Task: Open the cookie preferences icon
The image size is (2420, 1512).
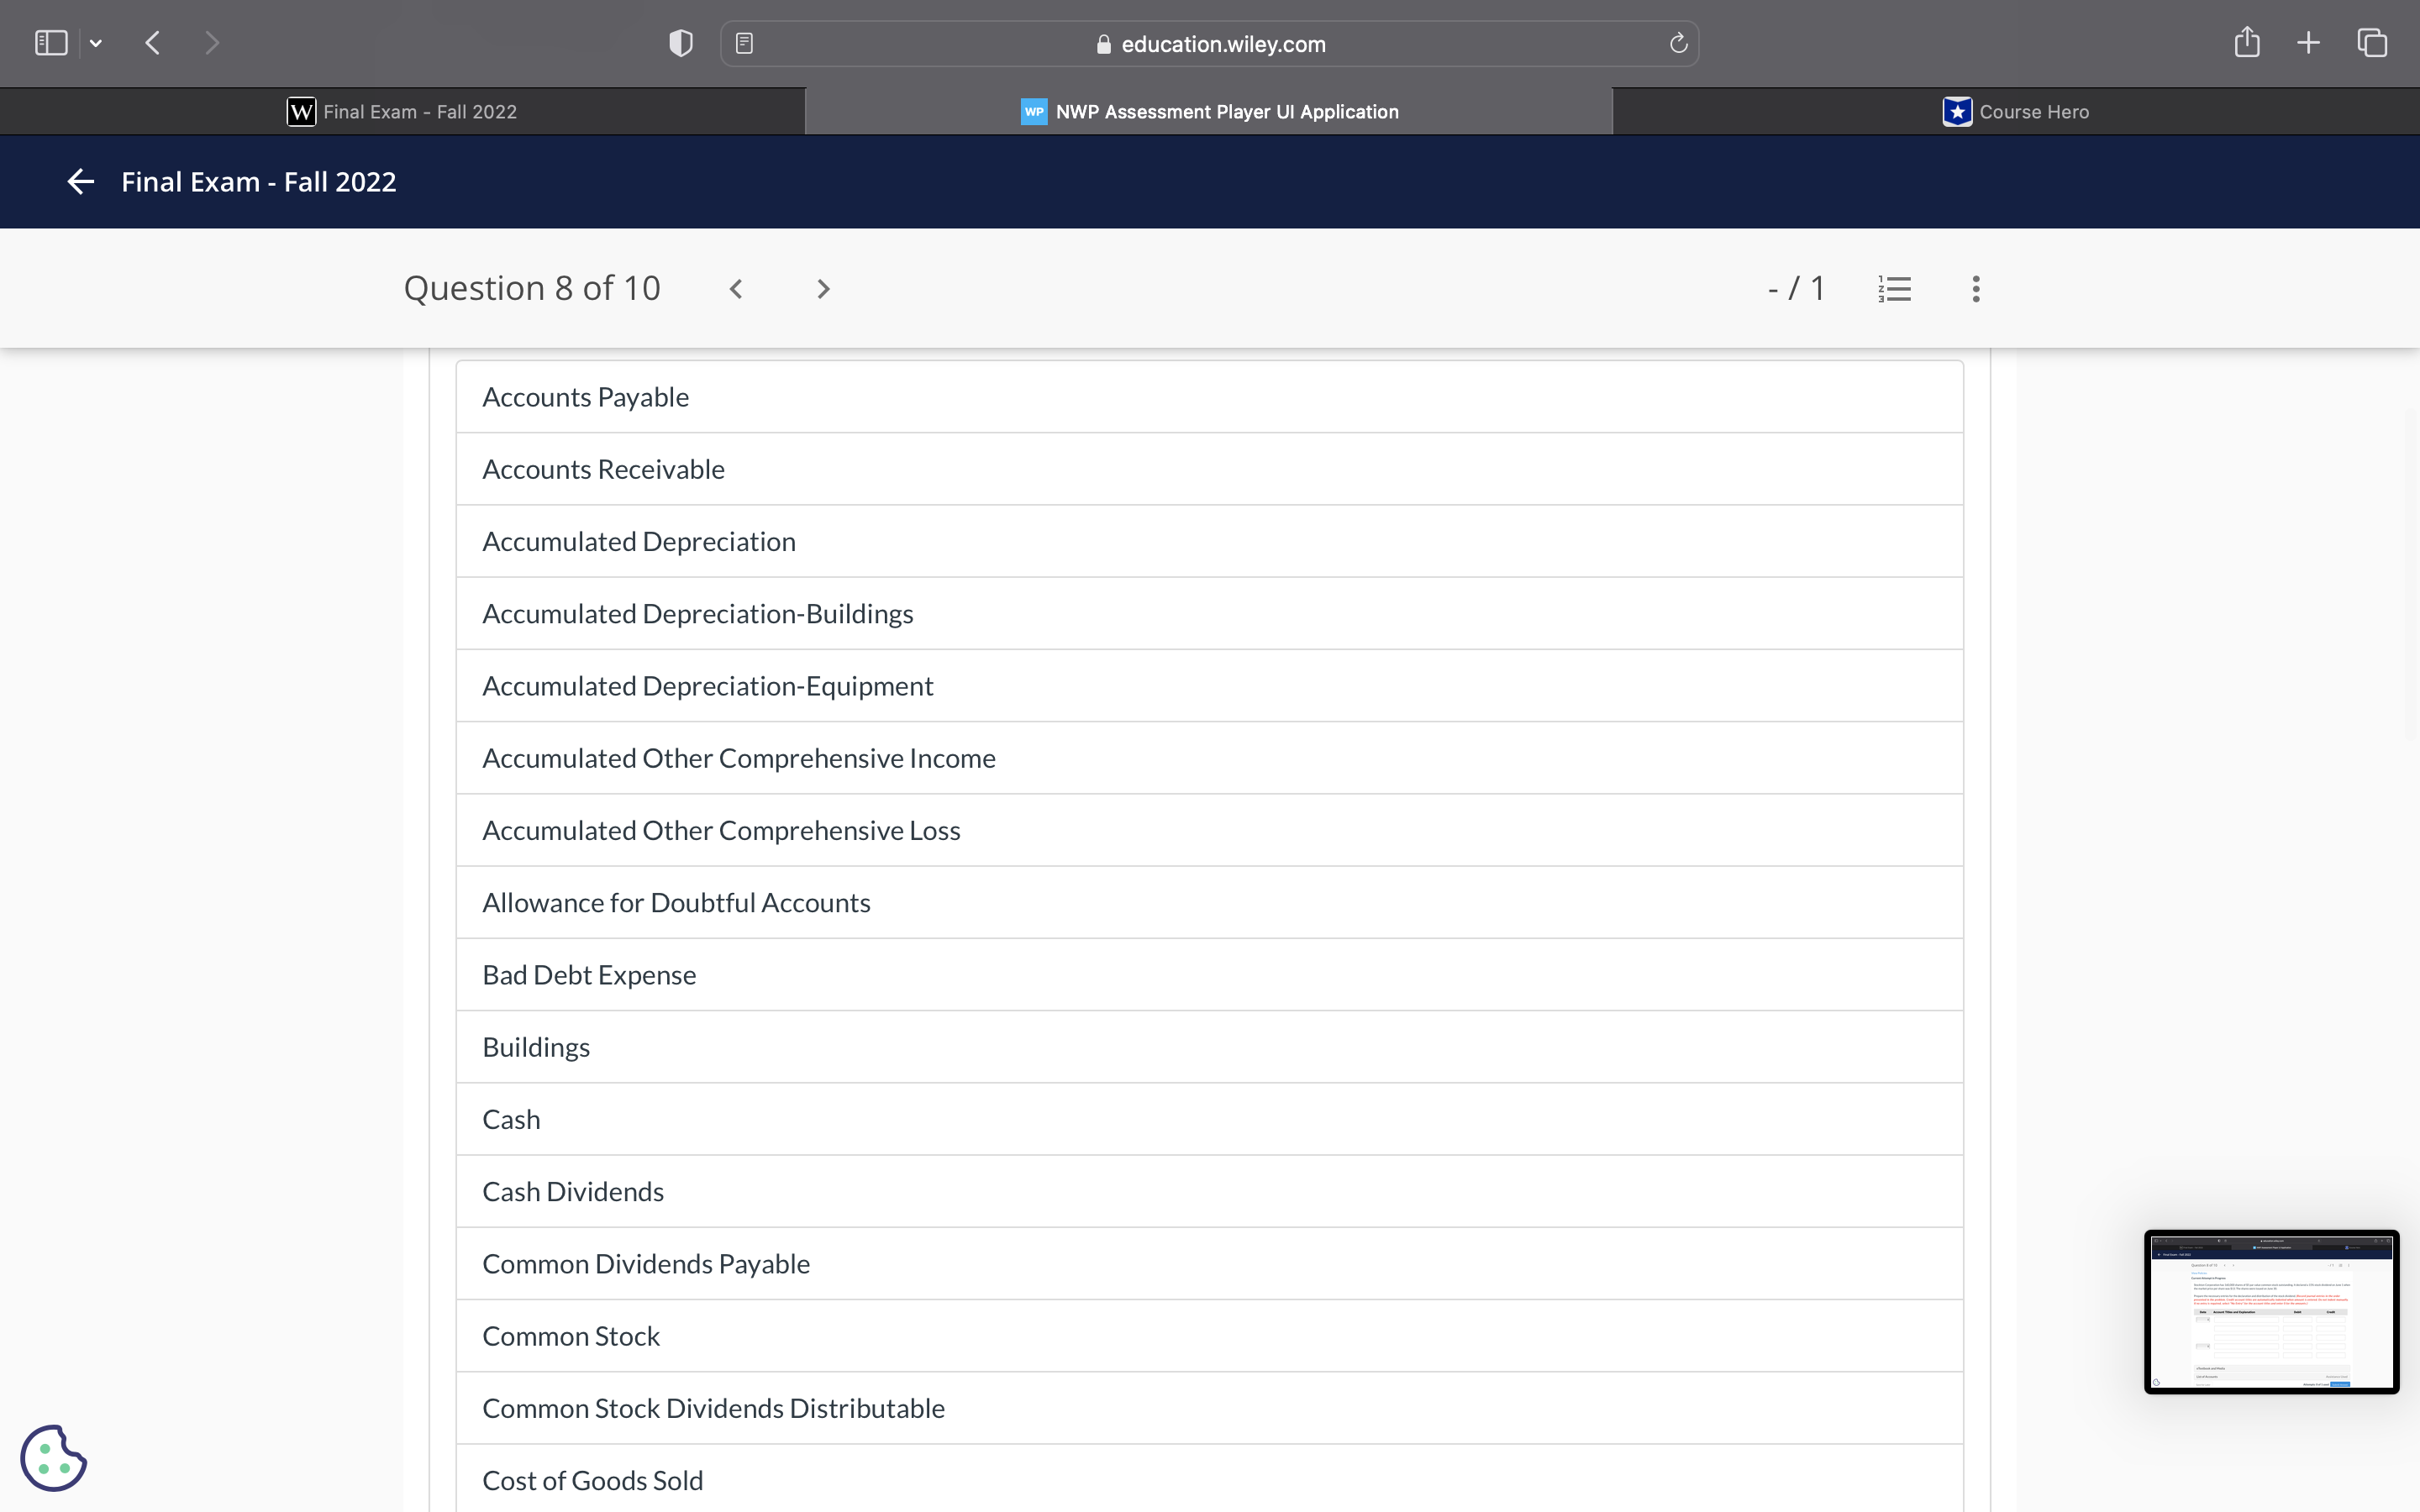Action: (53, 1457)
